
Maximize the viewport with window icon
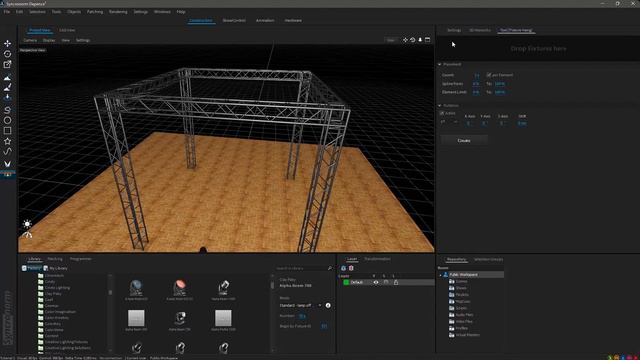[x=427, y=40]
